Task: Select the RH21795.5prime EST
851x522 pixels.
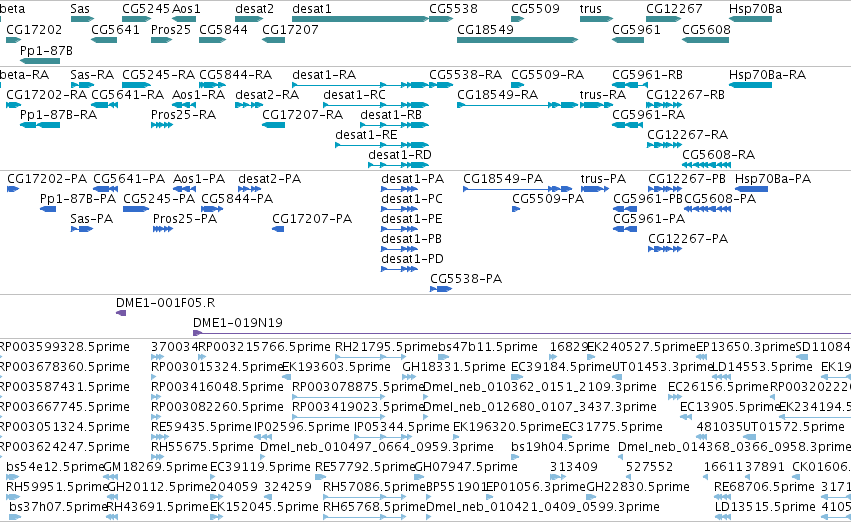Action: (370, 357)
